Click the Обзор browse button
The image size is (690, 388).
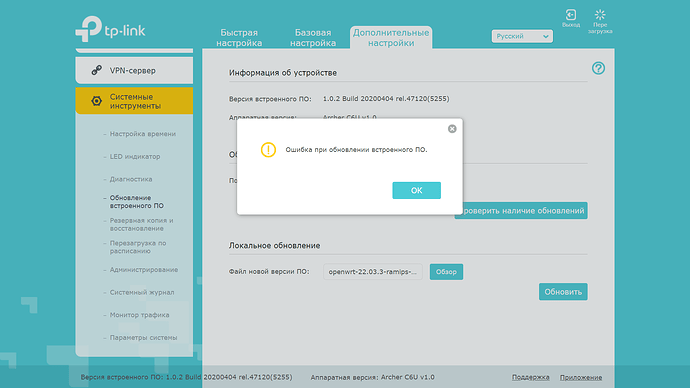pyautogui.click(x=446, y=272)
